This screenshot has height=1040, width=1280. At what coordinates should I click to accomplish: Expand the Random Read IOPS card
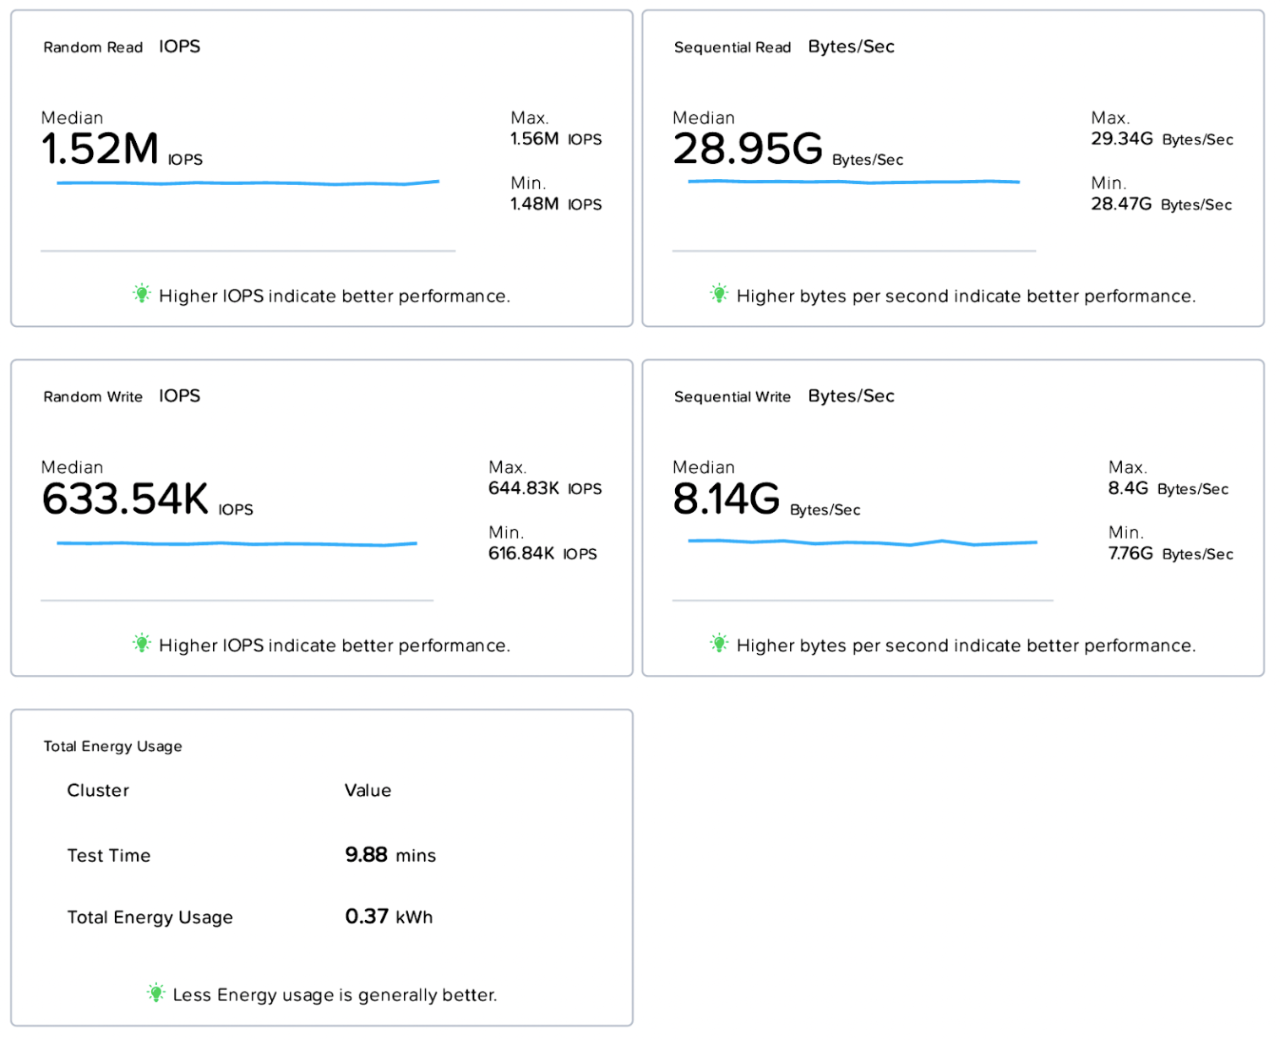321,167
